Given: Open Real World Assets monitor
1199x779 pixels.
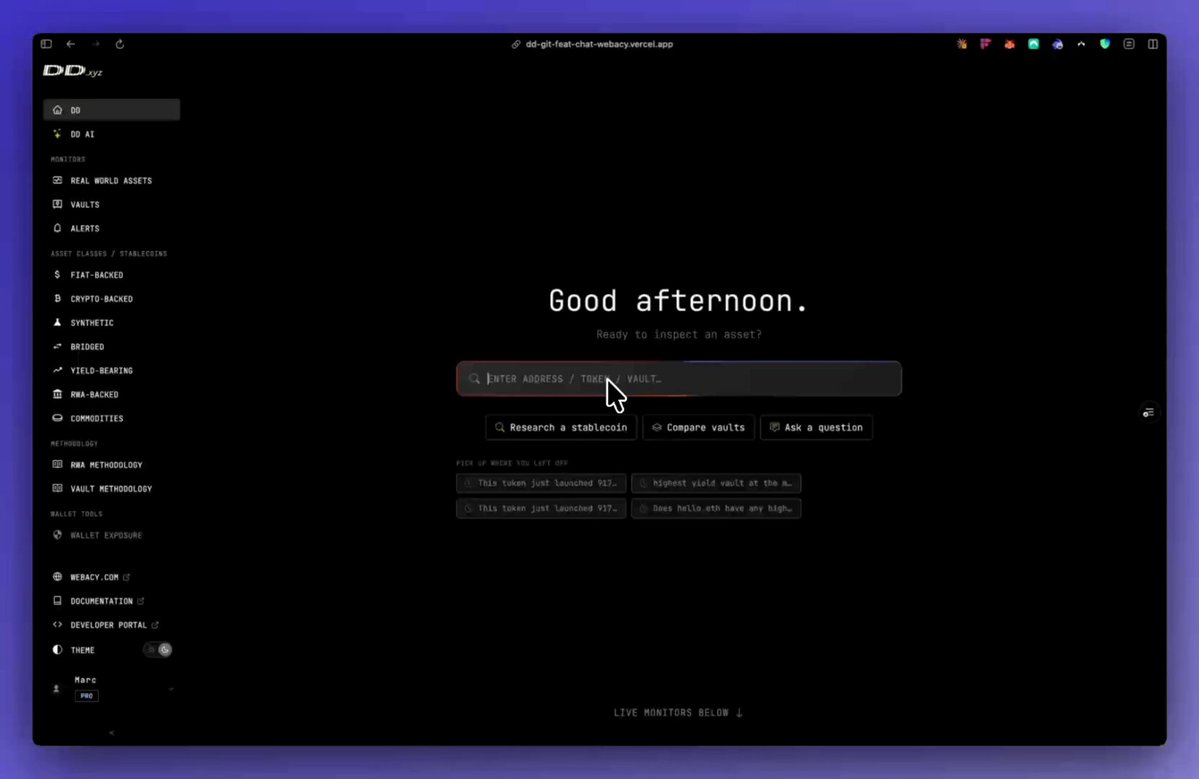Looking at the screenshot, I should 112,180.
